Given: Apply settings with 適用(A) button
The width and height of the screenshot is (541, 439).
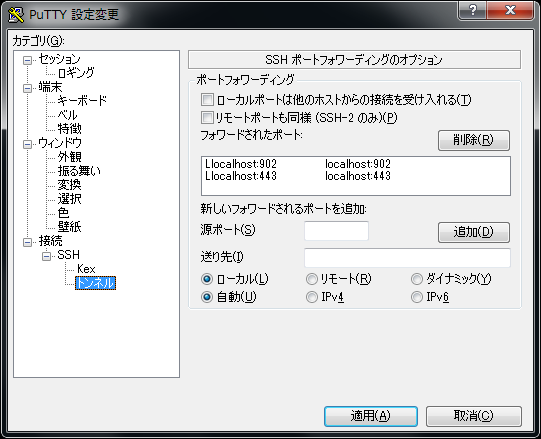Looking at the screenshot, I should pyautogui.click(x=371, y=416).
